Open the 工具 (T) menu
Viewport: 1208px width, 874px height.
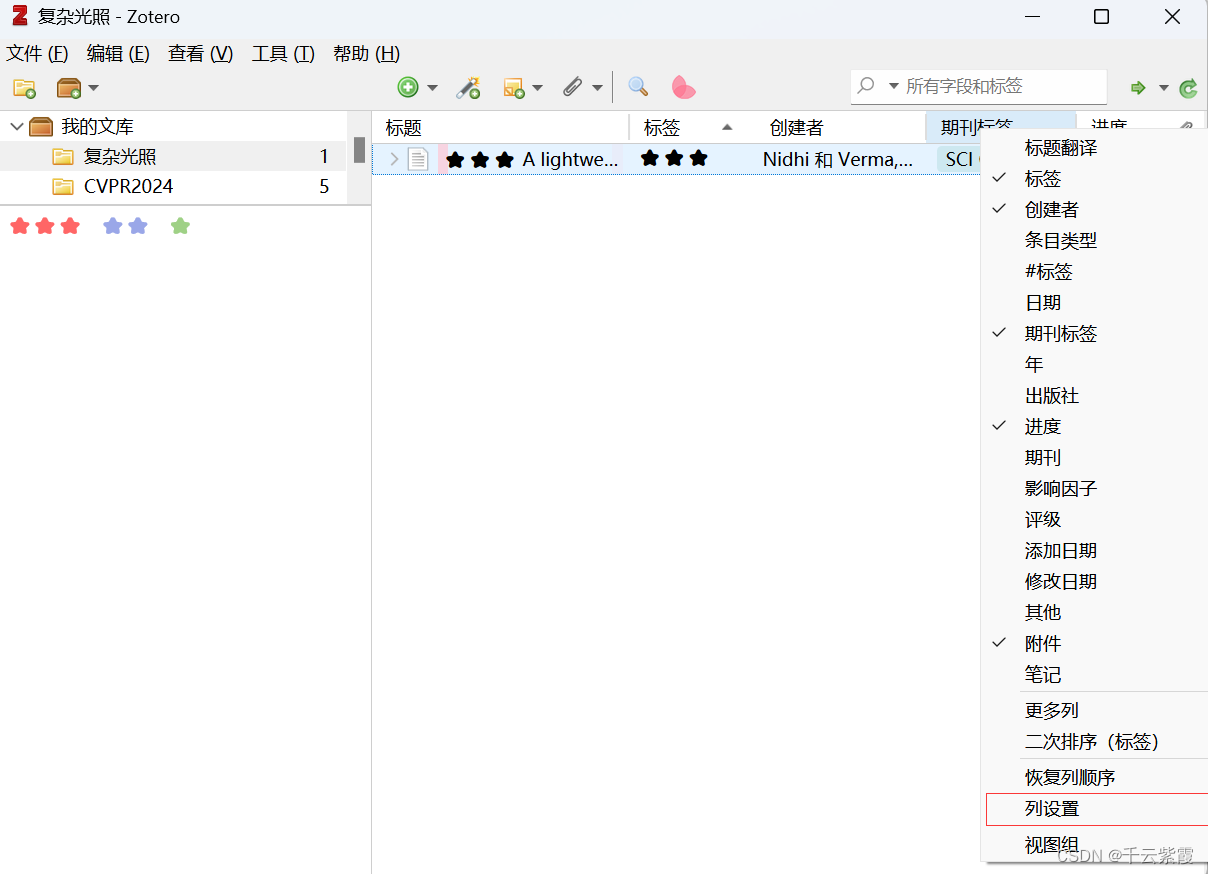[283, 54]
